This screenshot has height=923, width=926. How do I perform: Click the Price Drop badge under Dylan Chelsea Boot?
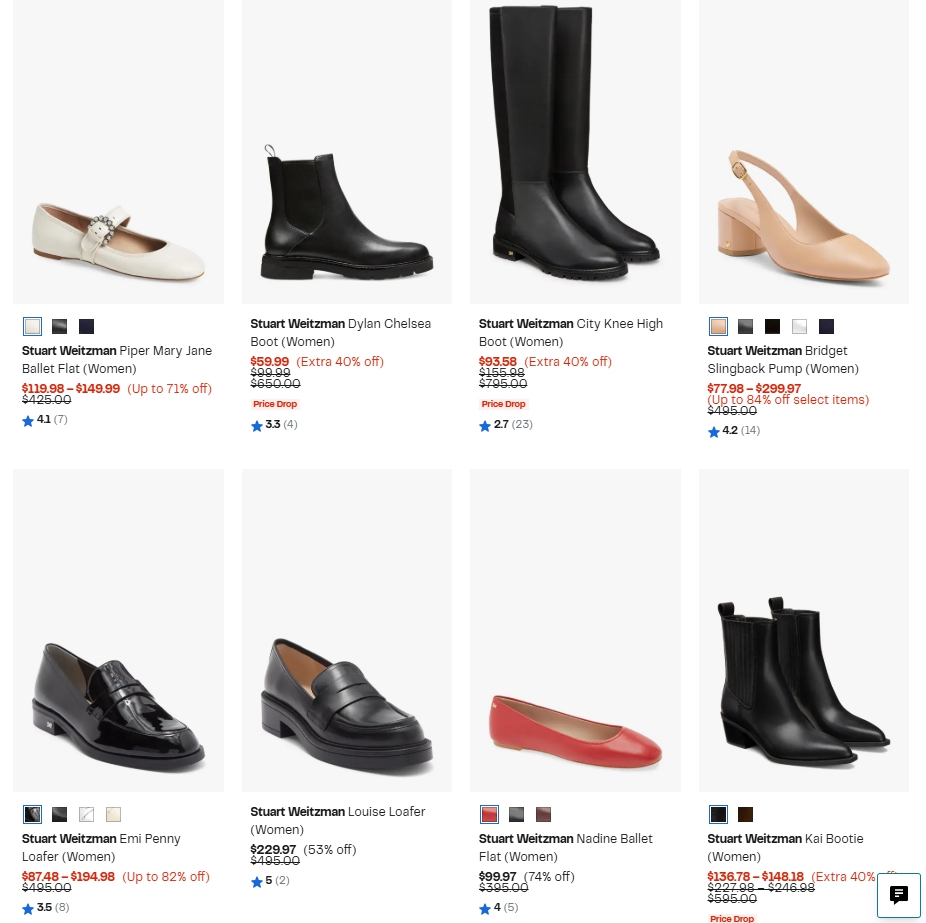pyautogui.click(x=275, y=404)
